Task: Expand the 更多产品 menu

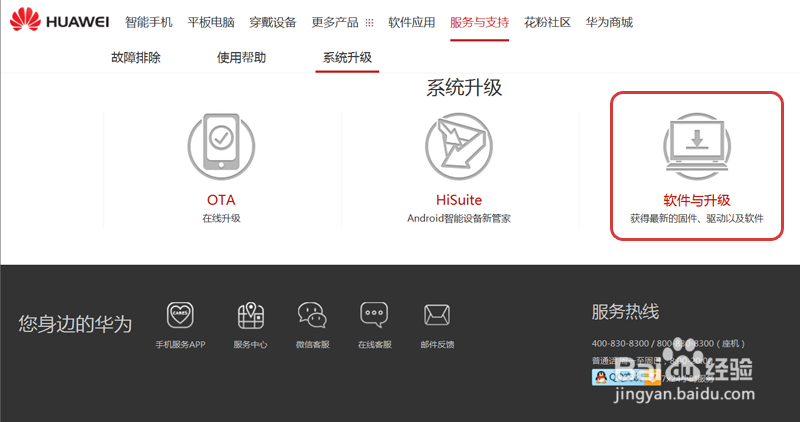Action: tap(335, 22)
